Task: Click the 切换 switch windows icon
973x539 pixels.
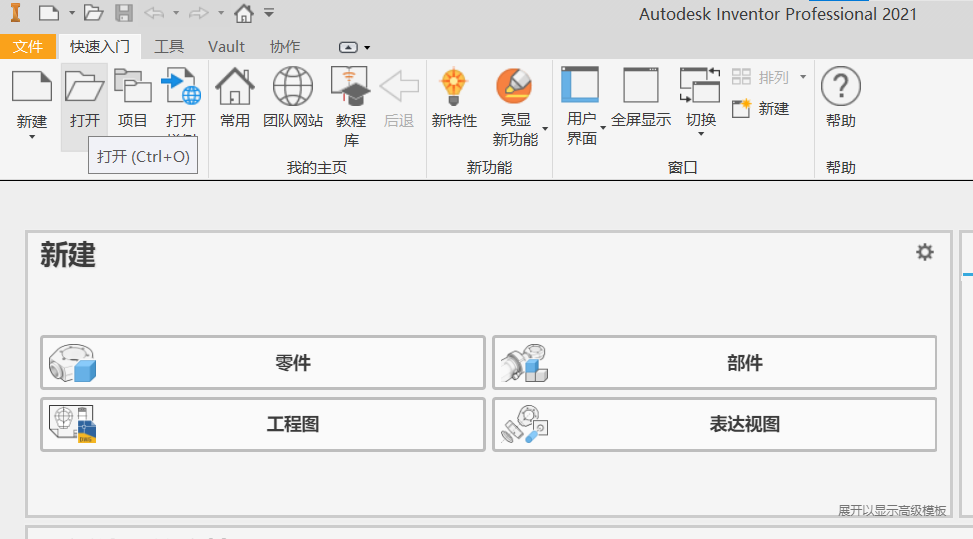Action: [x=700, y=85]
